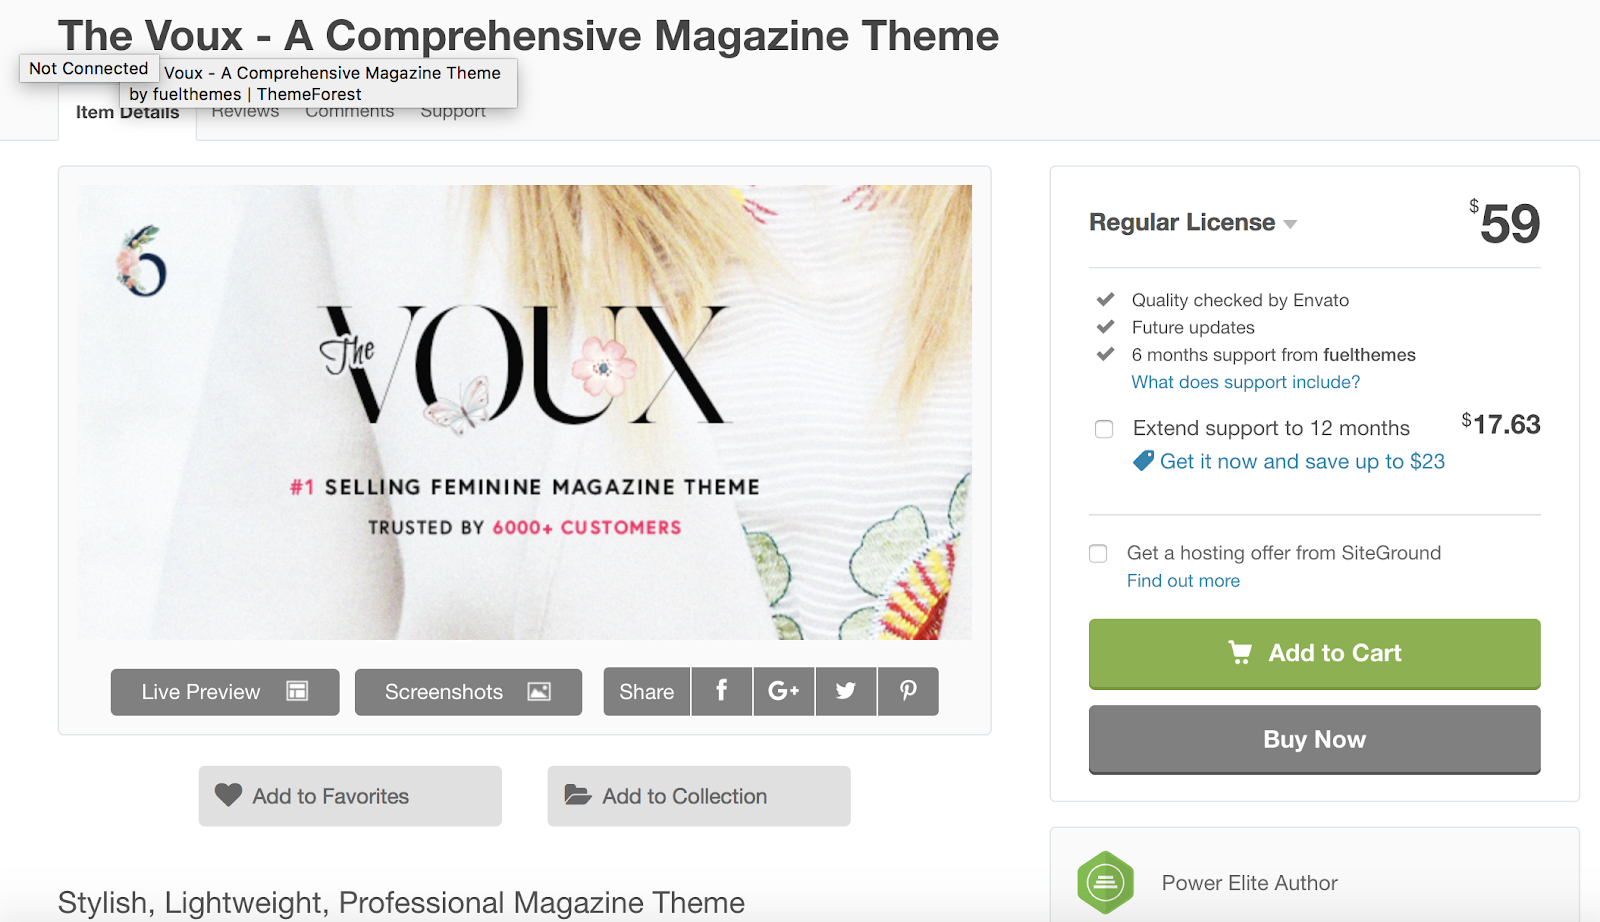
Task: Add the theme to cart
Action: point(1314,654)
